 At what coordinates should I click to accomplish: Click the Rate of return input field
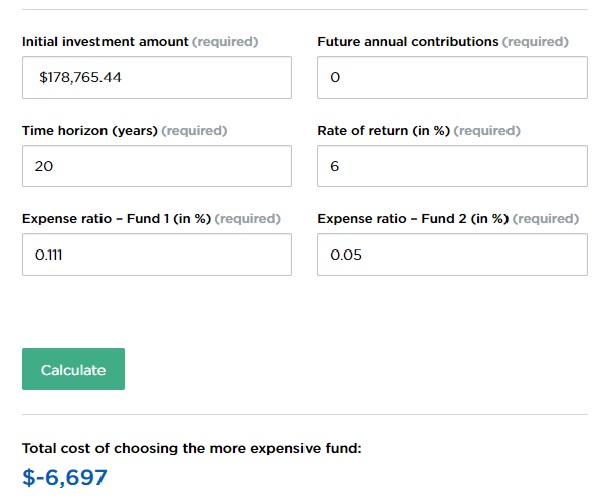[452, 166]
